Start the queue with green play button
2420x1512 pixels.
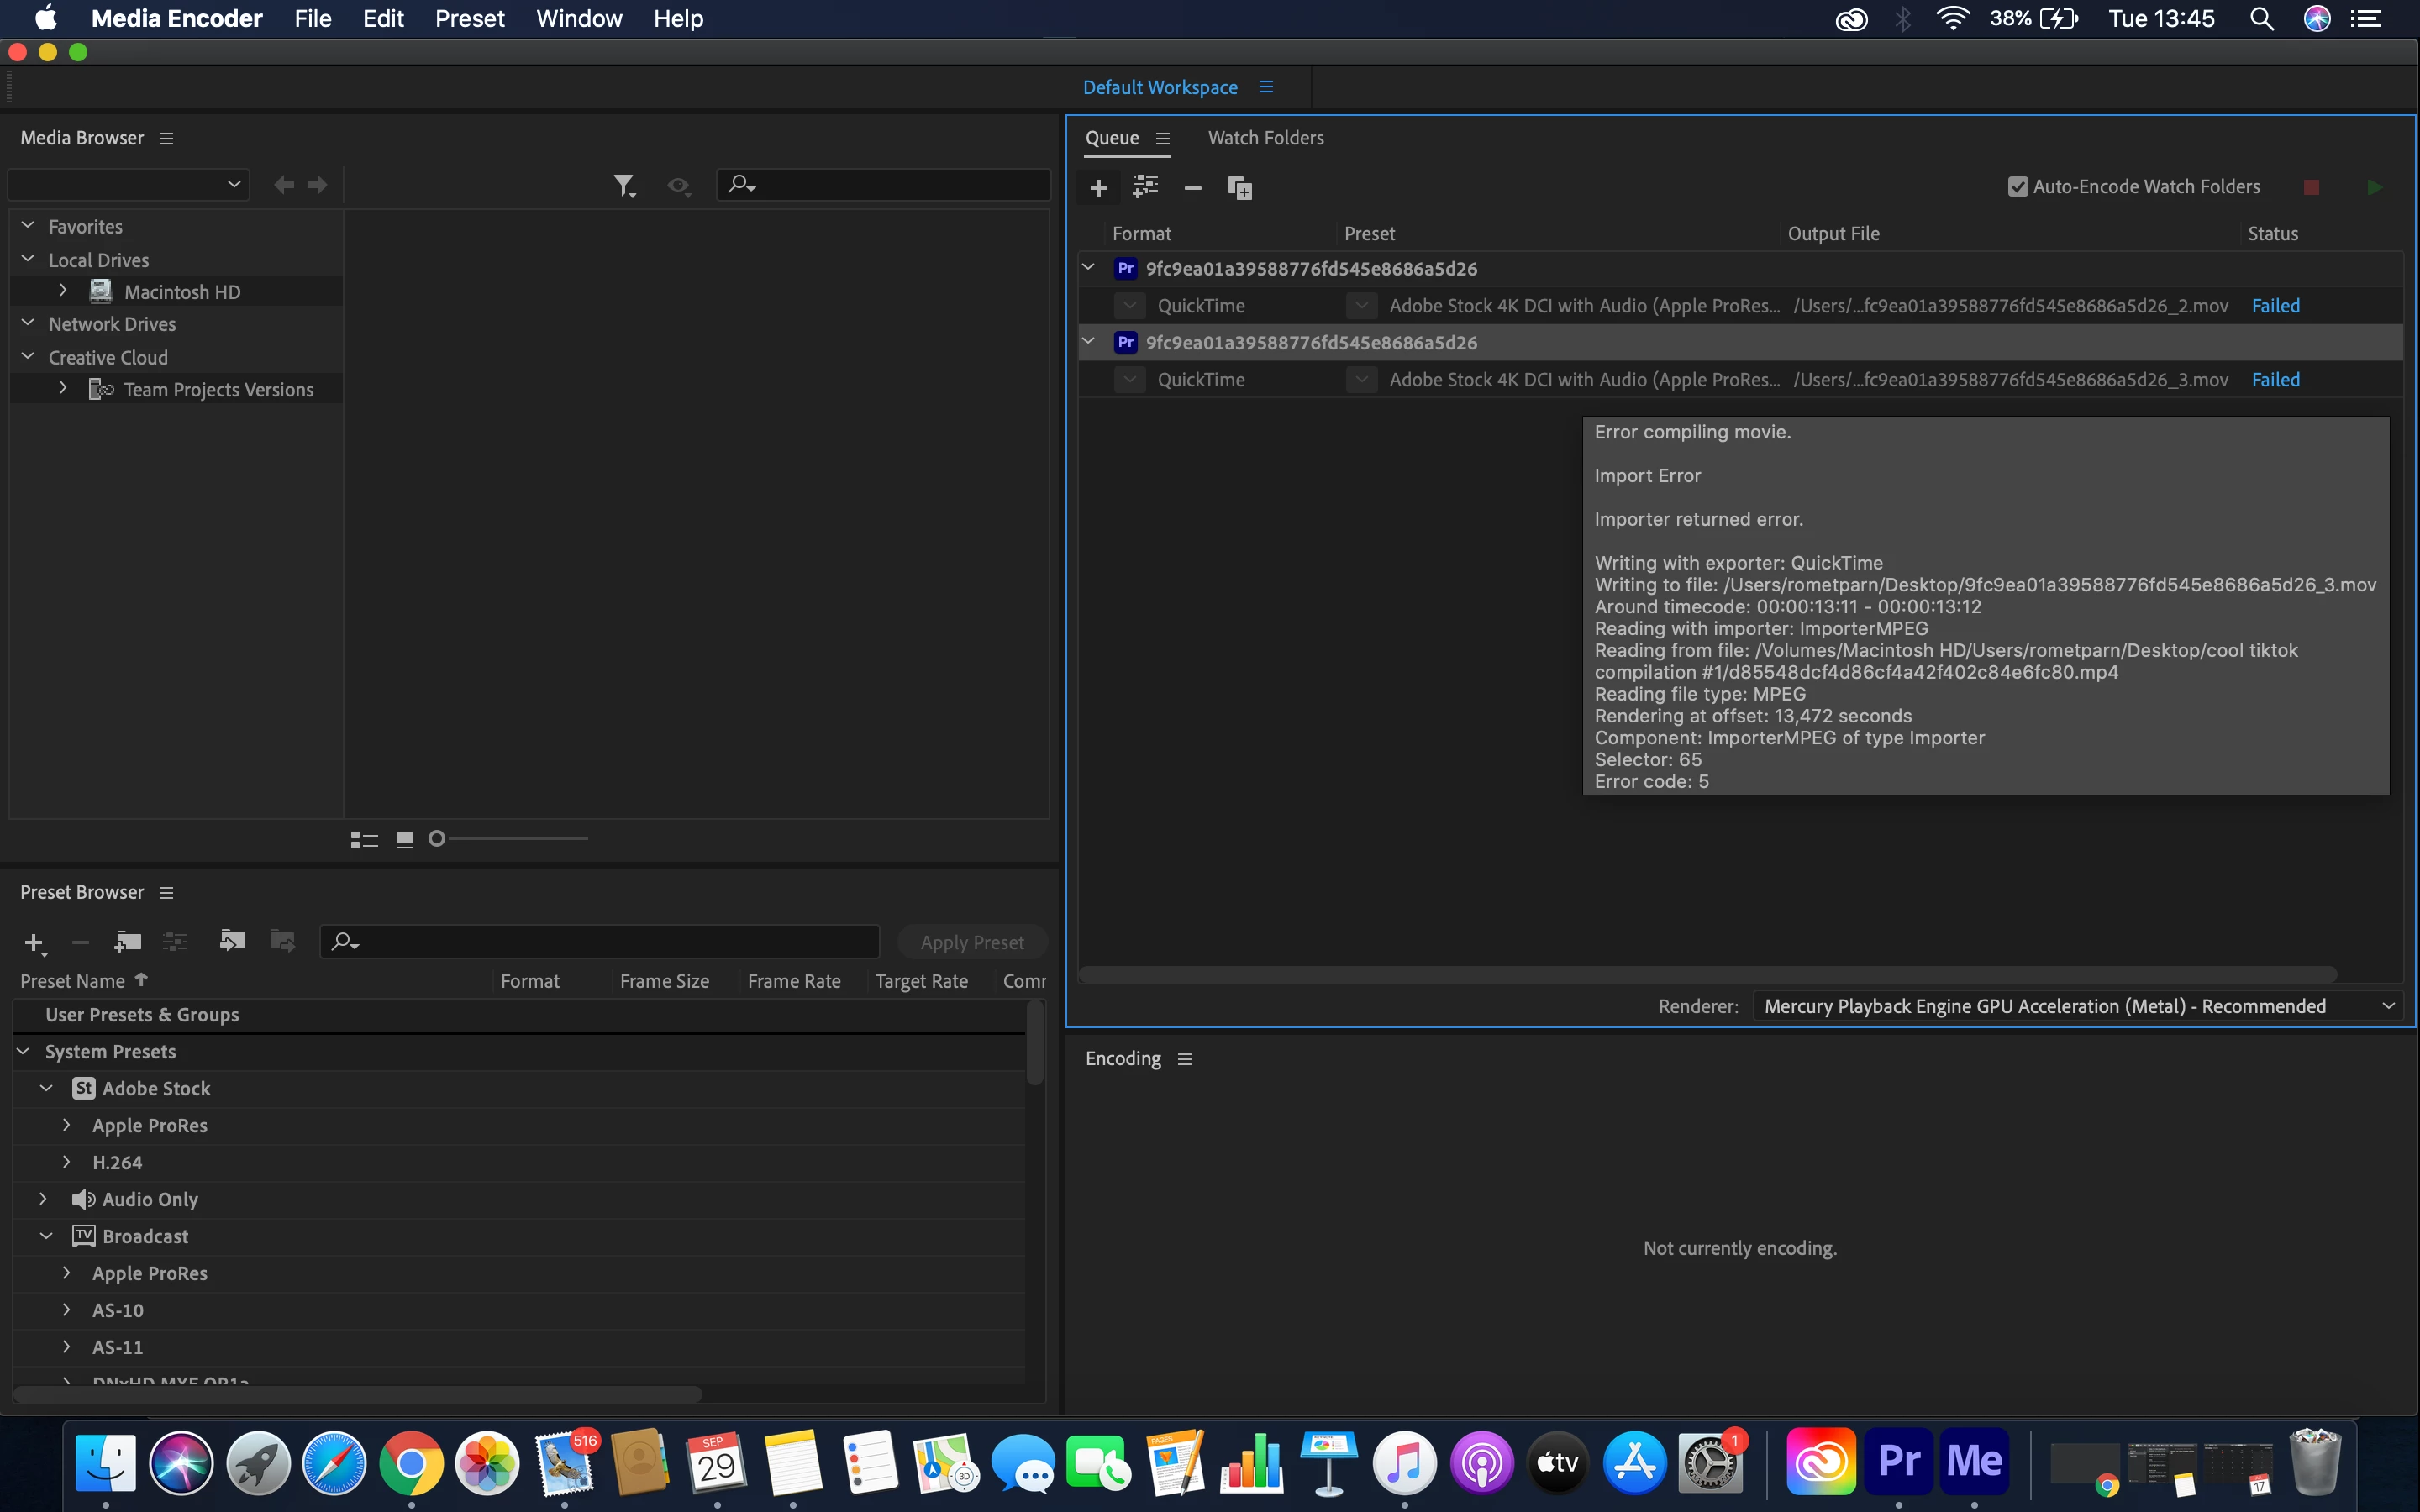coord(2374,187)
